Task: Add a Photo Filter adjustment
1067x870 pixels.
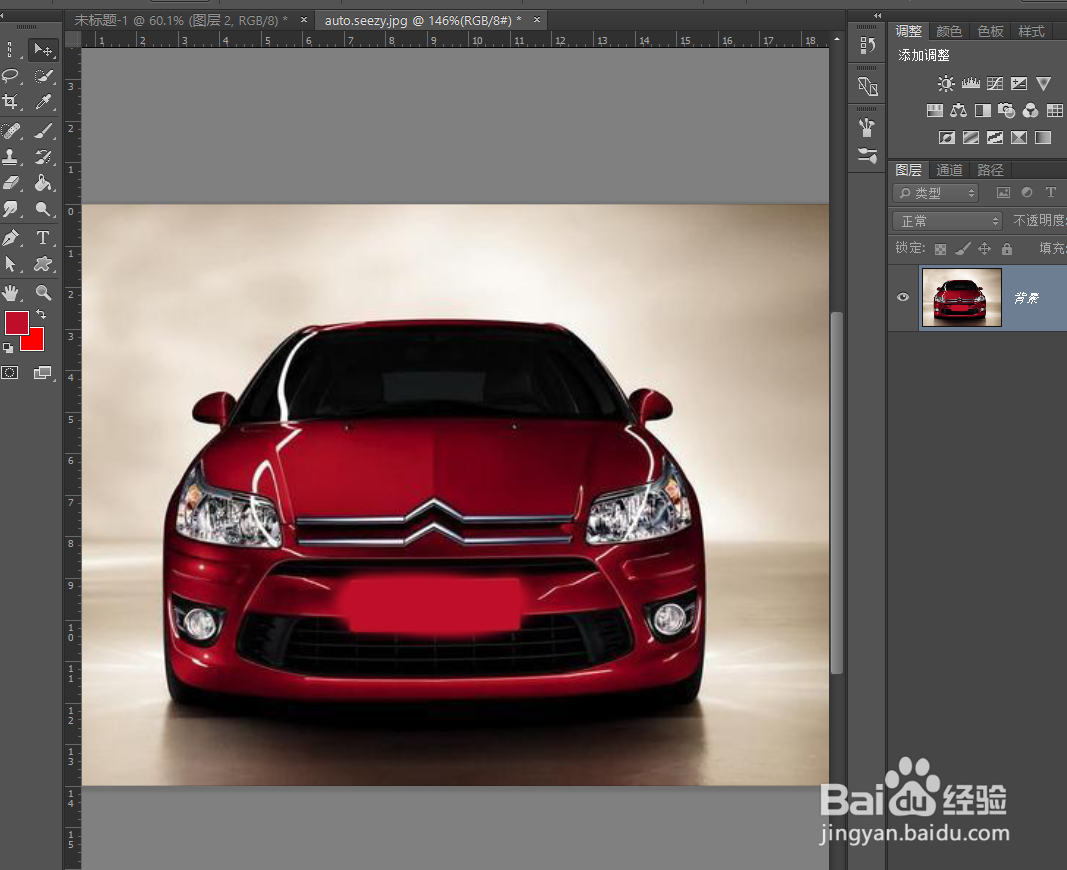Action: coord(1006,110)
